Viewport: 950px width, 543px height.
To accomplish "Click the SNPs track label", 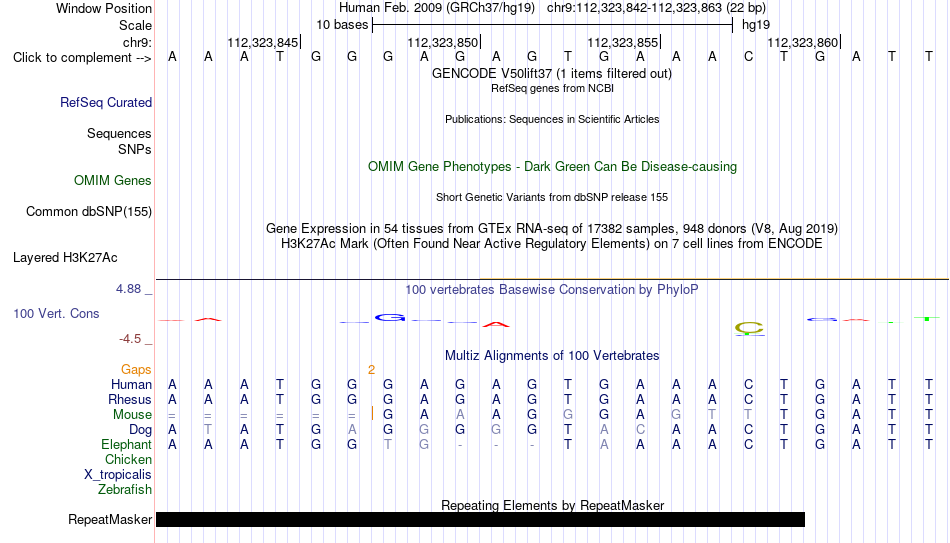I will tap(135, 149).
